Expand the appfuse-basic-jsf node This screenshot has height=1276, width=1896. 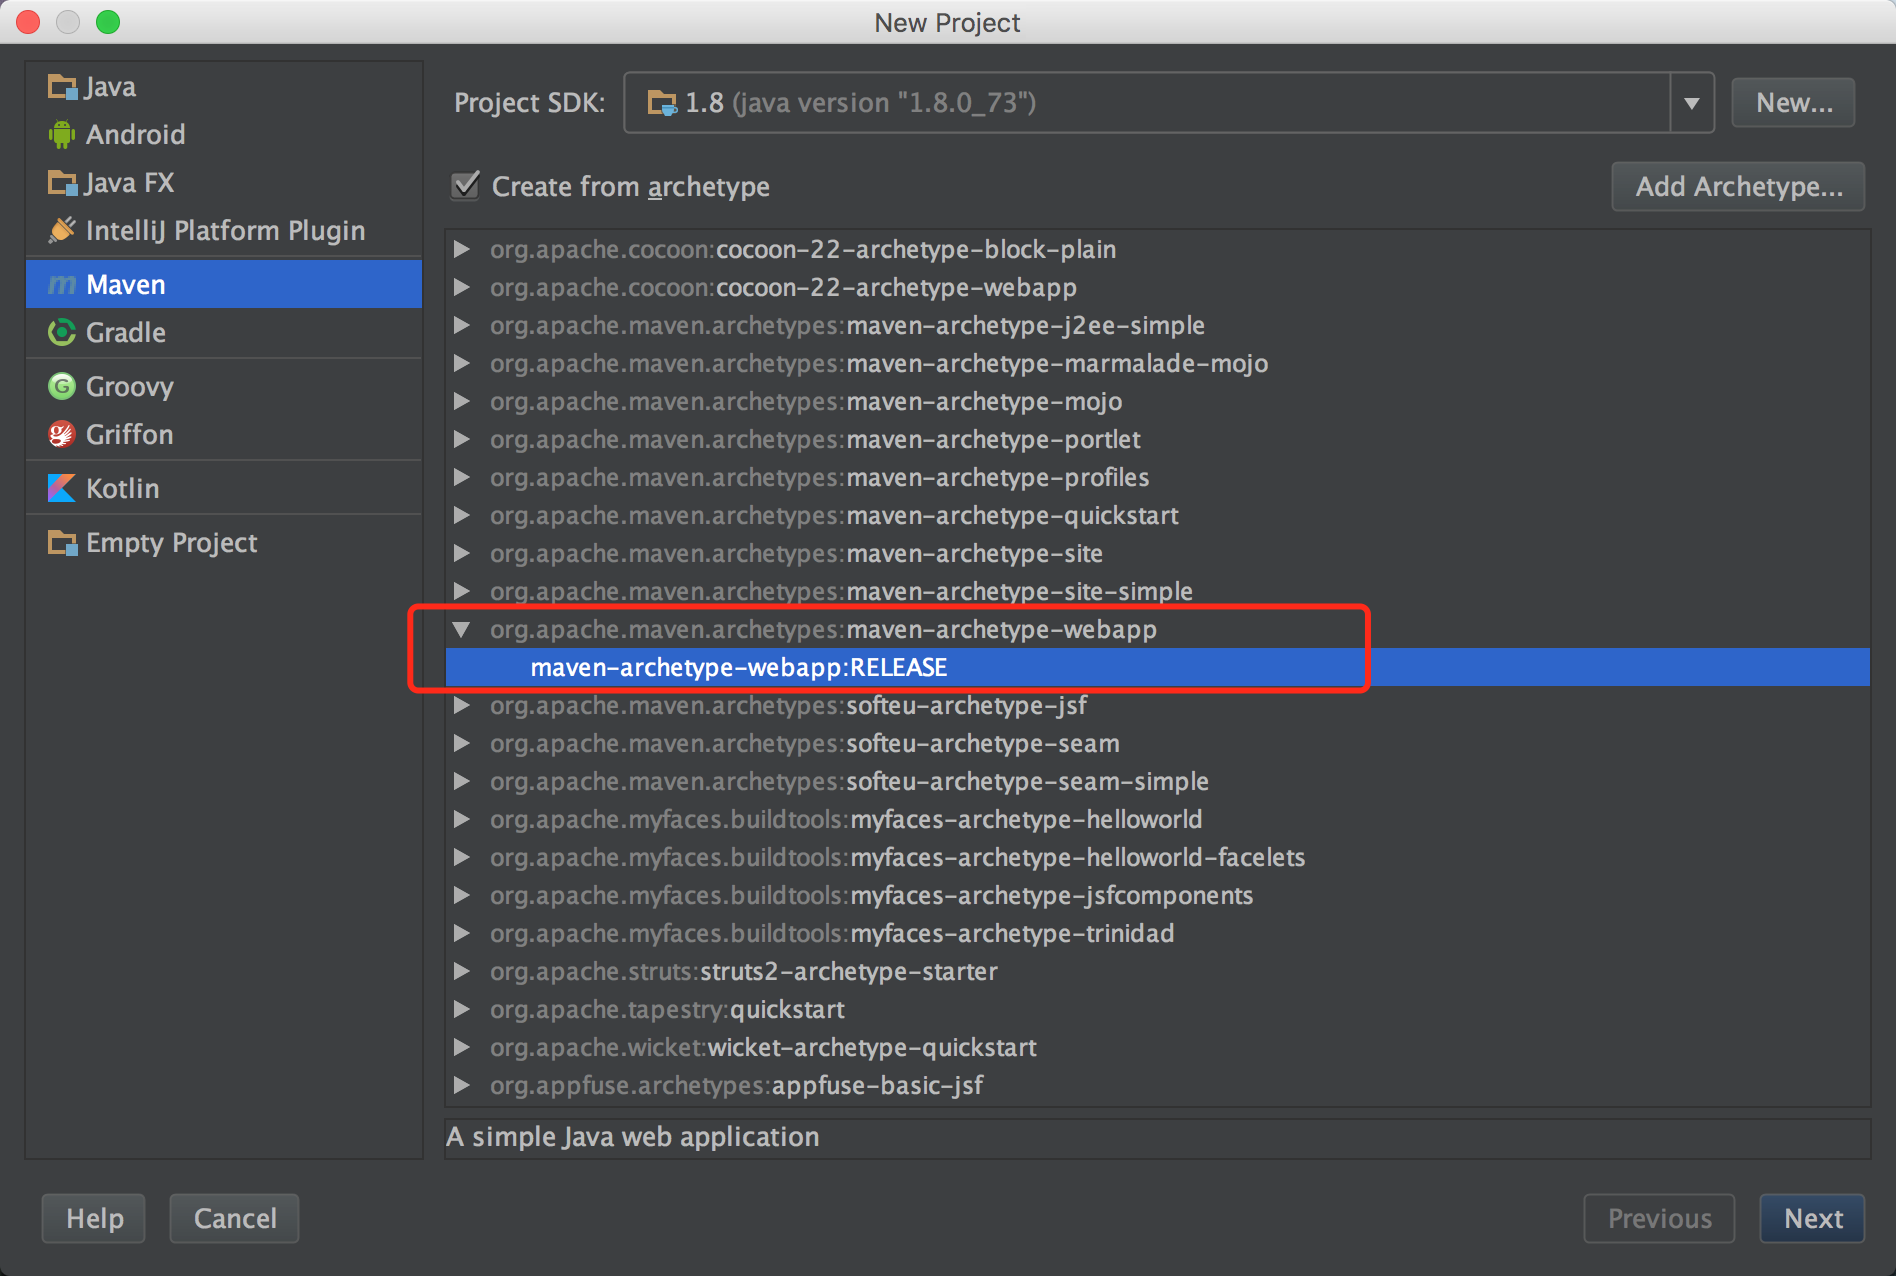461,1085
